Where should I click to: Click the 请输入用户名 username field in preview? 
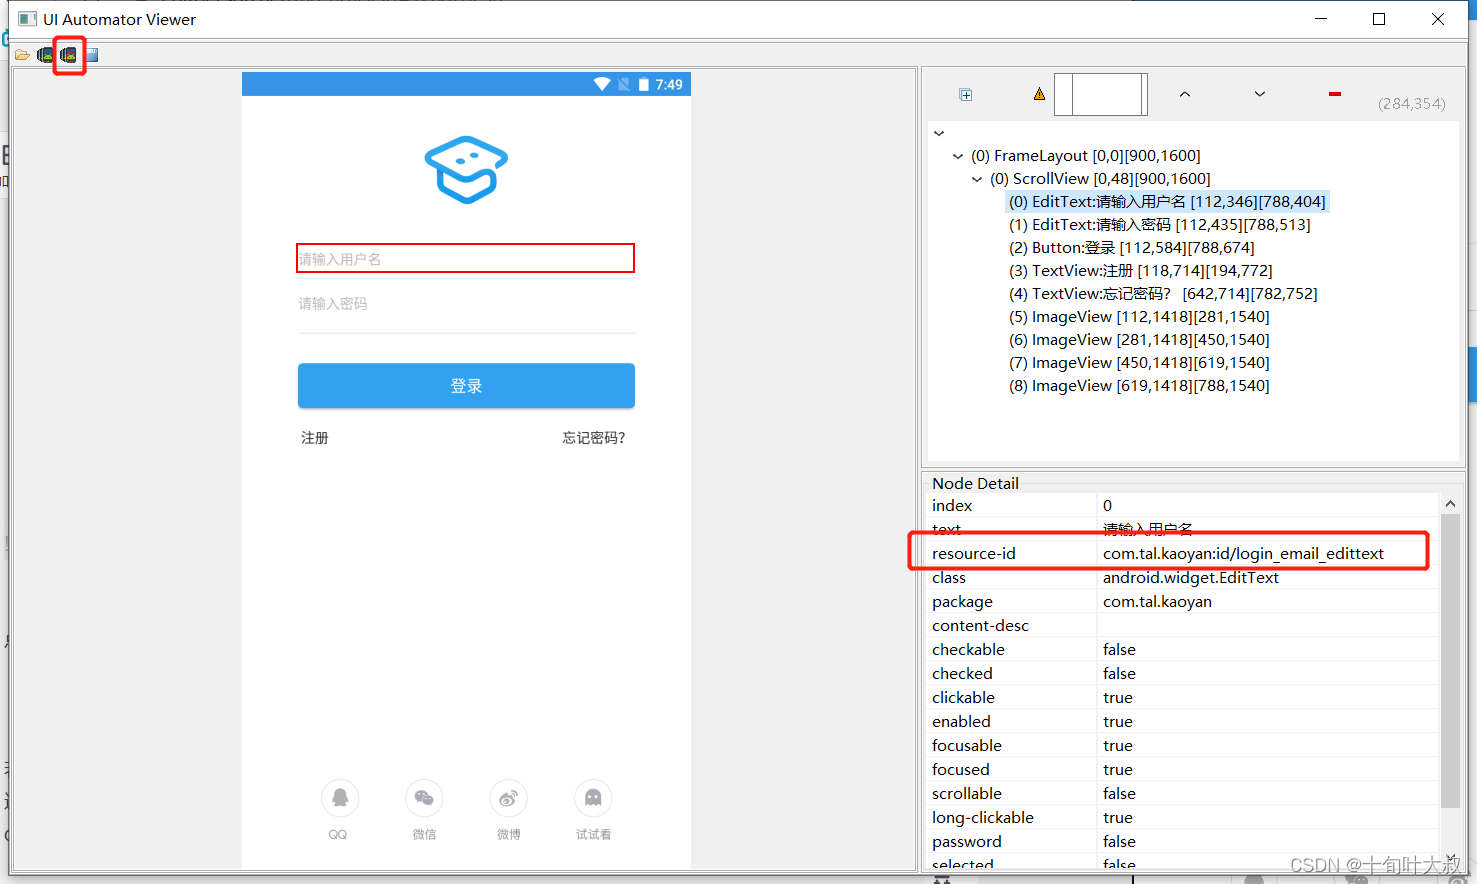tap(465, 258)
